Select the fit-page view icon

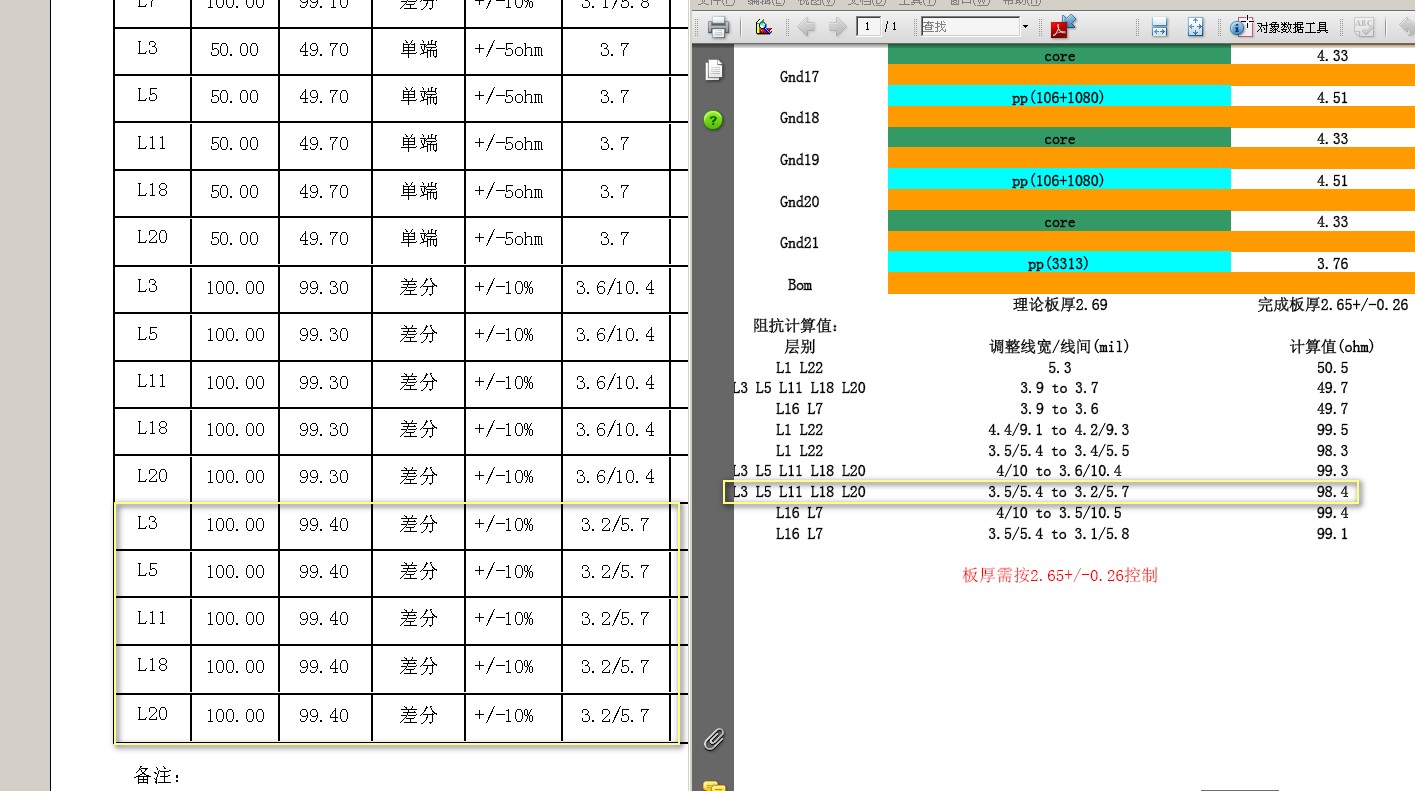(1195, 27)
